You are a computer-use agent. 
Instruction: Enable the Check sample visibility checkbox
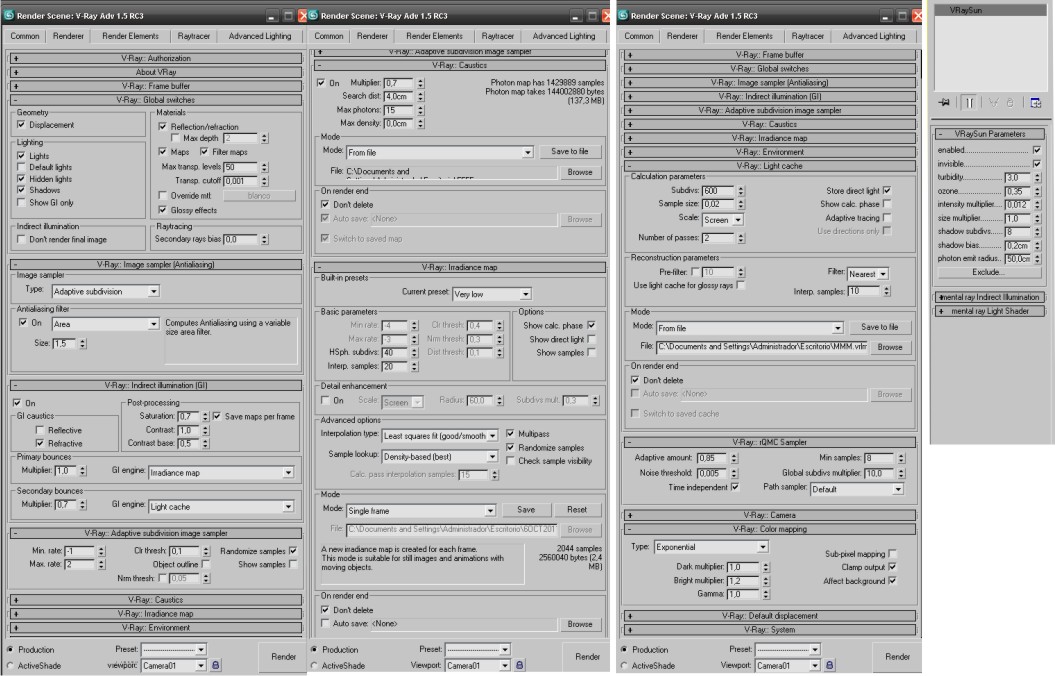point(510,461)
